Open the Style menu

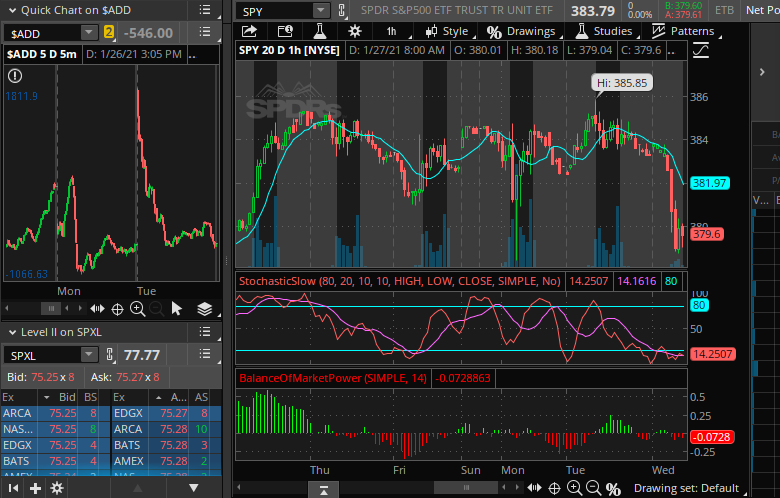click(449, 31)
